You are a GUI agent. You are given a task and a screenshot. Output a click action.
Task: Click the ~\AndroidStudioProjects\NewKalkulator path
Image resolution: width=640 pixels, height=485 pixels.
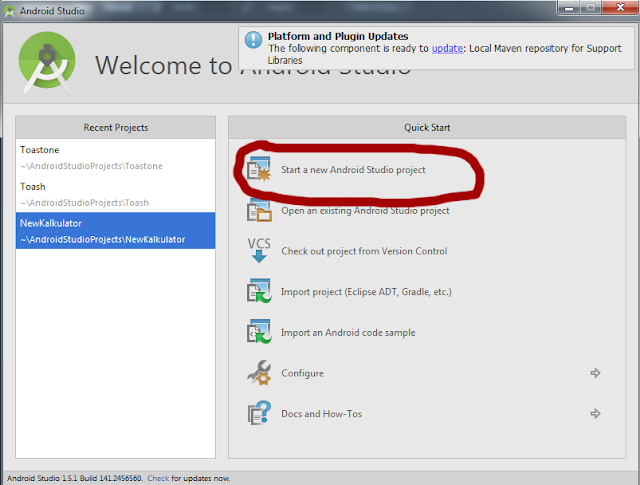[x=102, y=240]
